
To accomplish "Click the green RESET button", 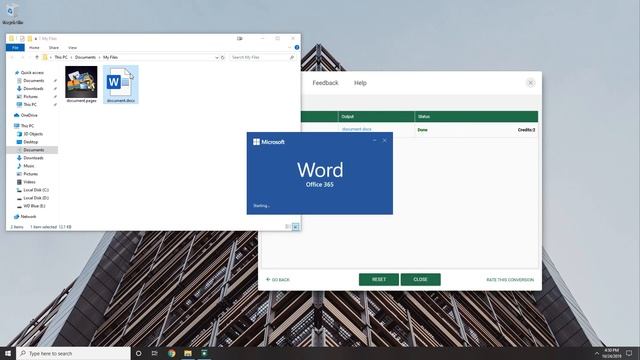I will coord(379,280).
